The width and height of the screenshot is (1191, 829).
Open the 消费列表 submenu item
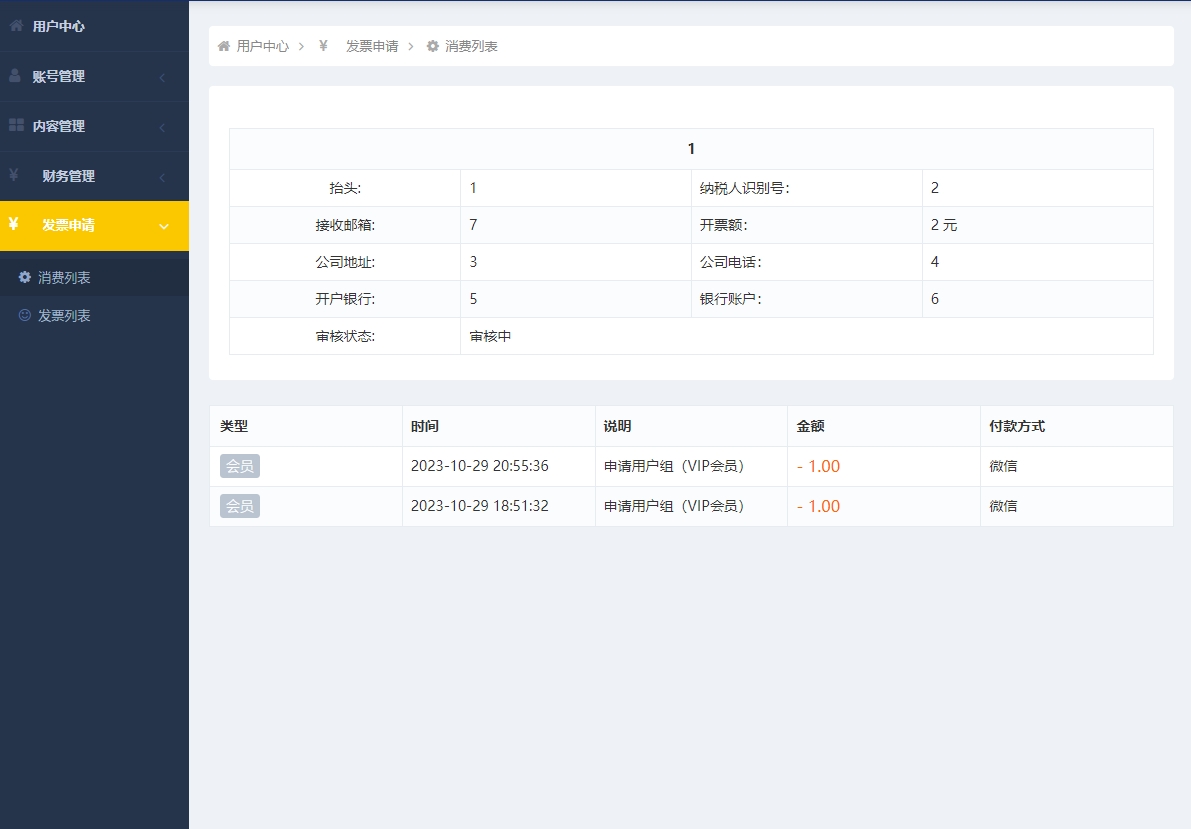[x=64, y=278]
